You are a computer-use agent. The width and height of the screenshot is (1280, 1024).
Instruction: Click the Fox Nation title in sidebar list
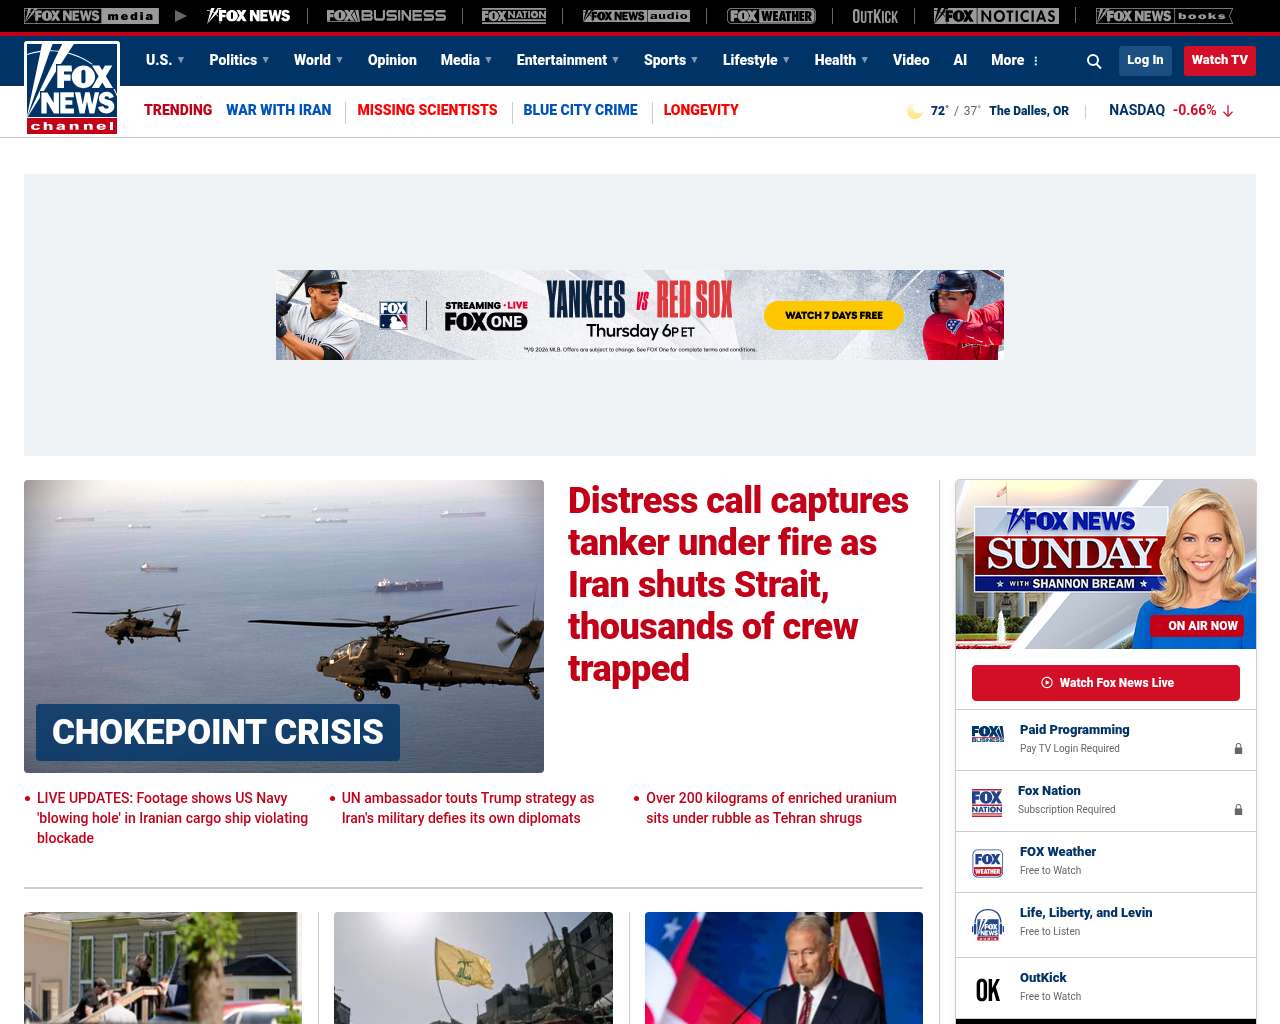[1049, 791]
